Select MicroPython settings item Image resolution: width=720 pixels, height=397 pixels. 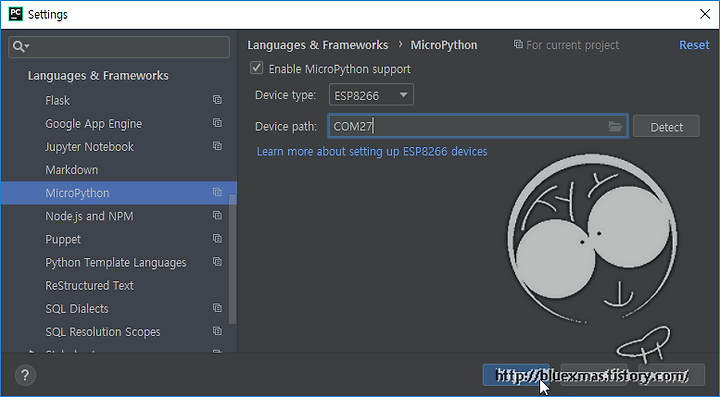(119, 193)
